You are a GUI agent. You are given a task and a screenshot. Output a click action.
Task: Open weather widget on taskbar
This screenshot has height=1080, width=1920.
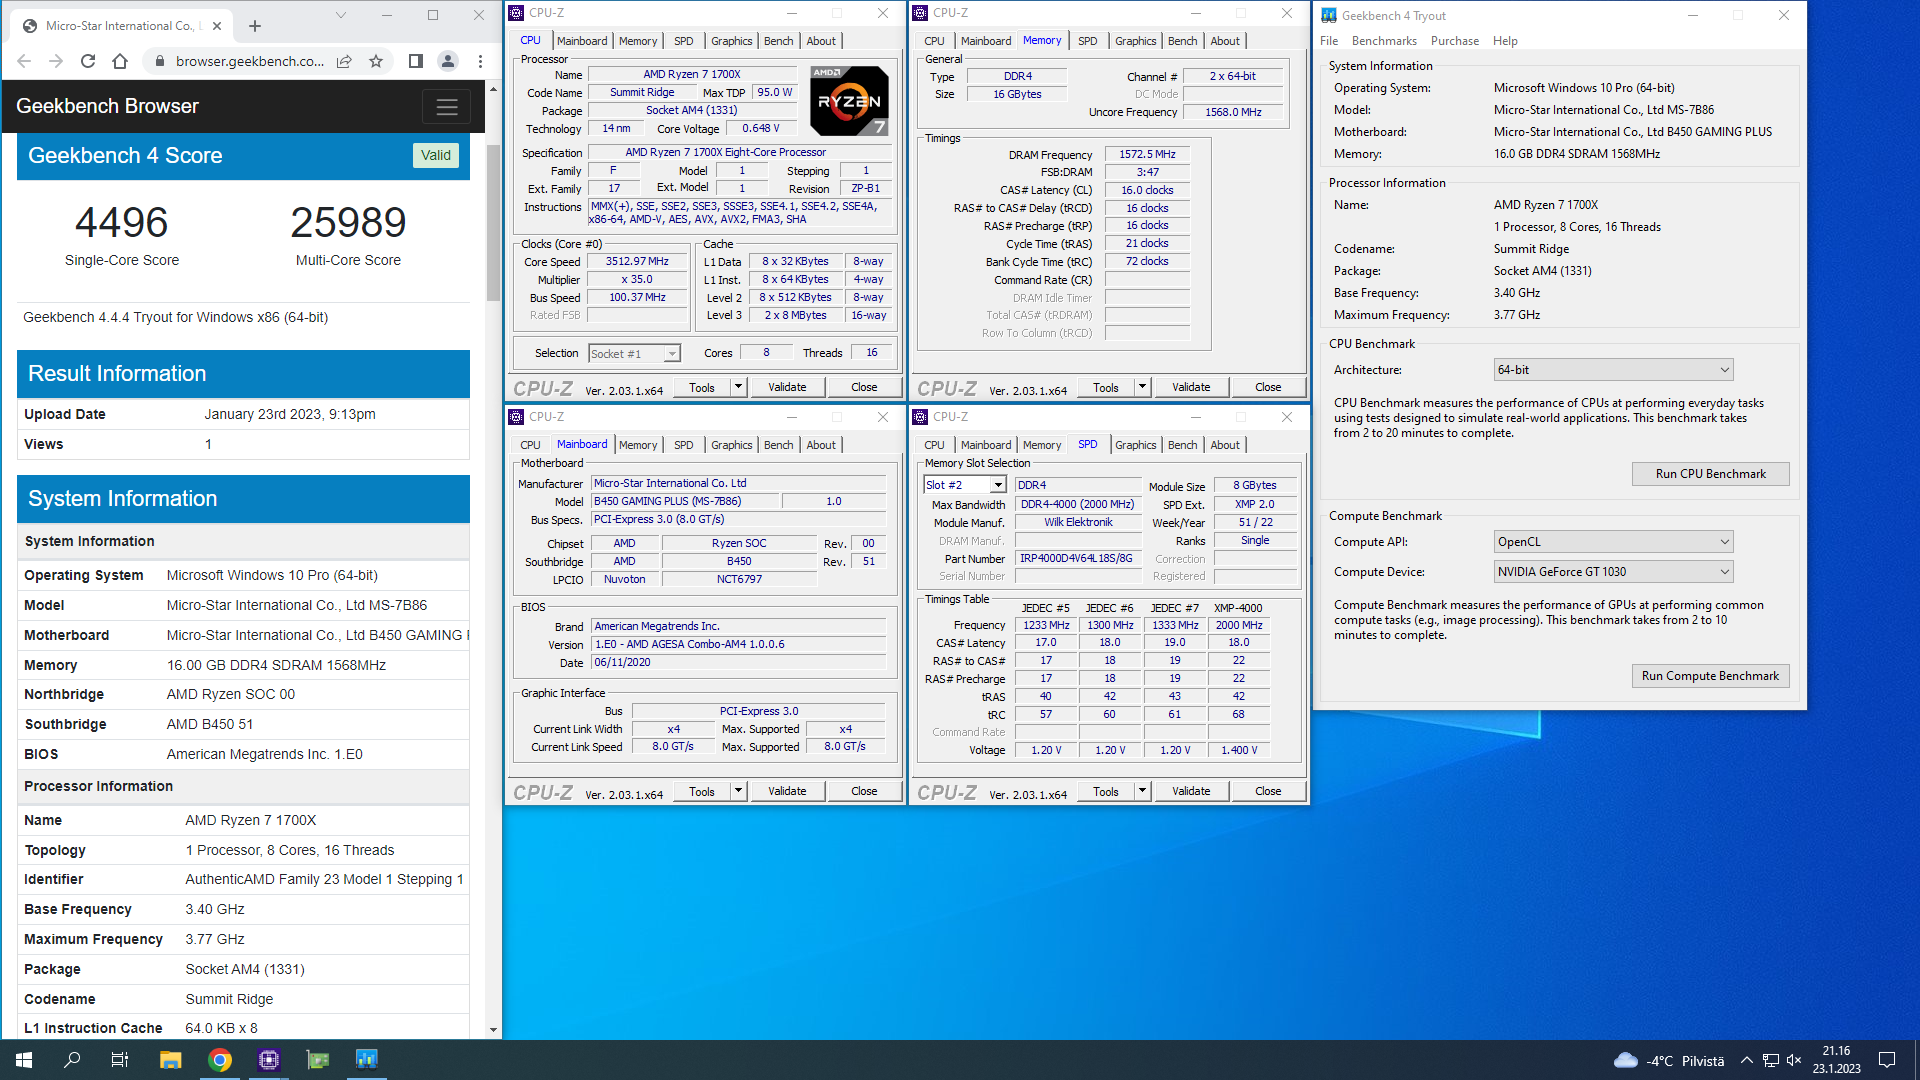1669,1060
